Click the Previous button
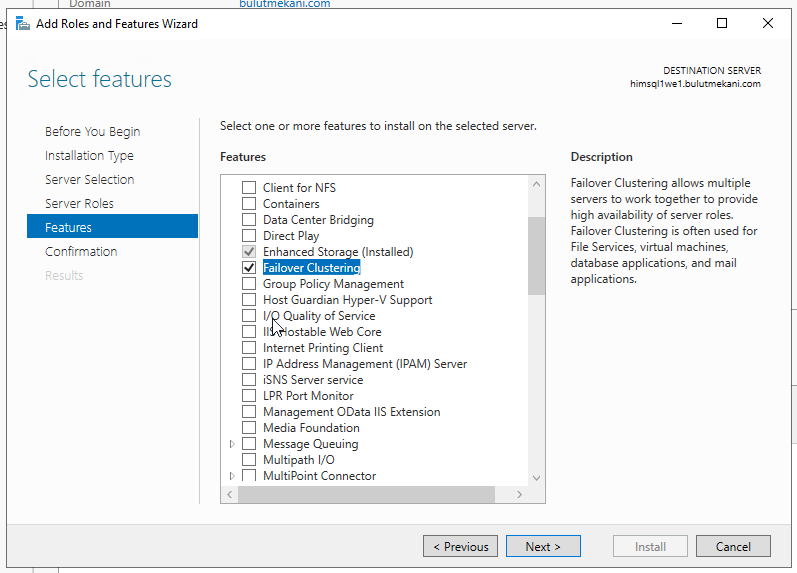Viewport: 797px width, 573px height. click(461, 546)
